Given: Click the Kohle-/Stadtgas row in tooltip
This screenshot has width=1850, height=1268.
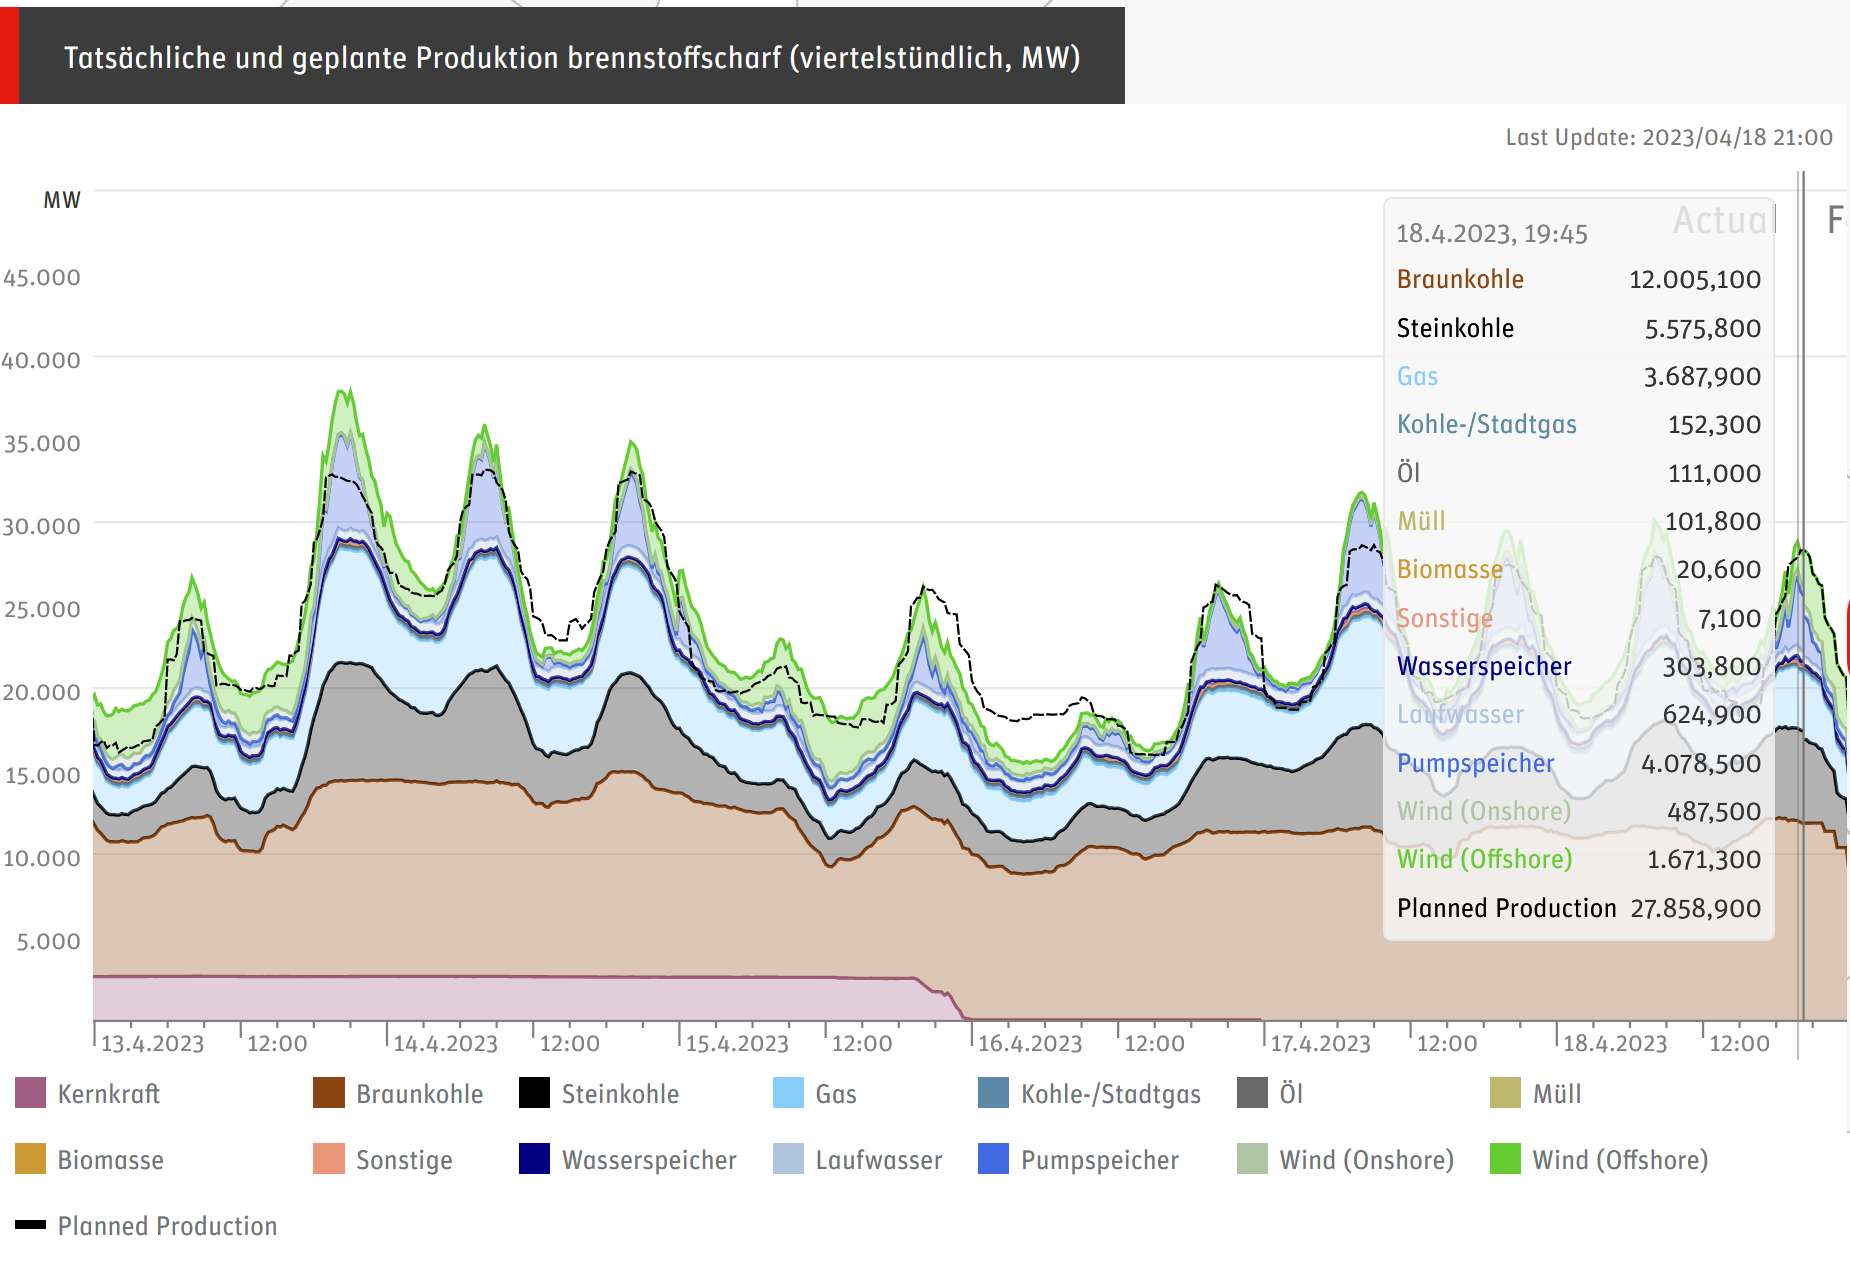Looking at the screenshot, I should click(x=1579, y=424).
